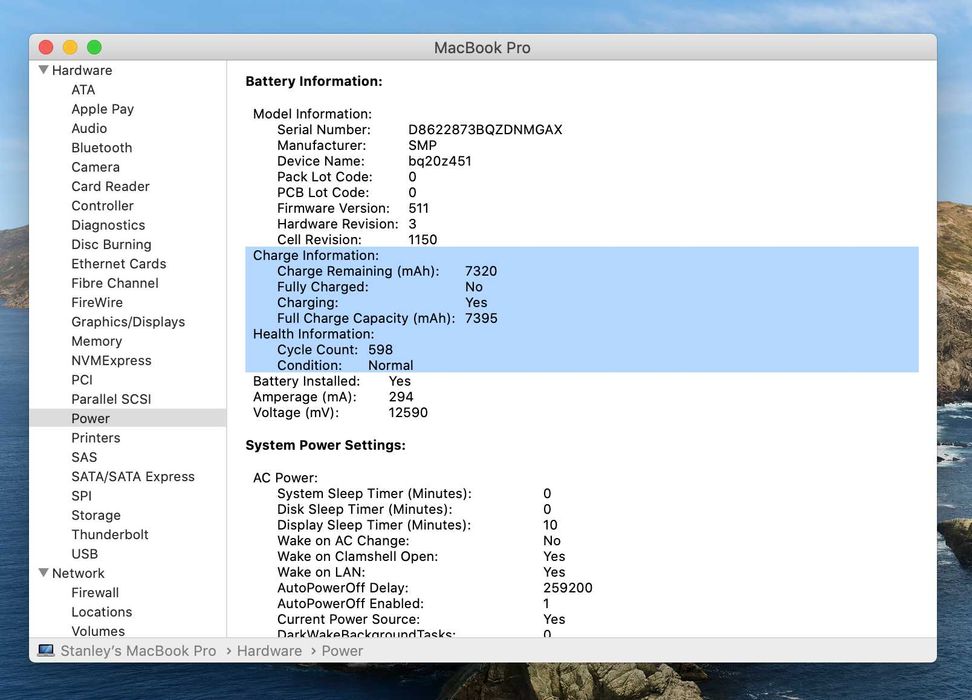Select Volumes under Network
This screenshot has width=972, height=700.
(x=98, y=631)
